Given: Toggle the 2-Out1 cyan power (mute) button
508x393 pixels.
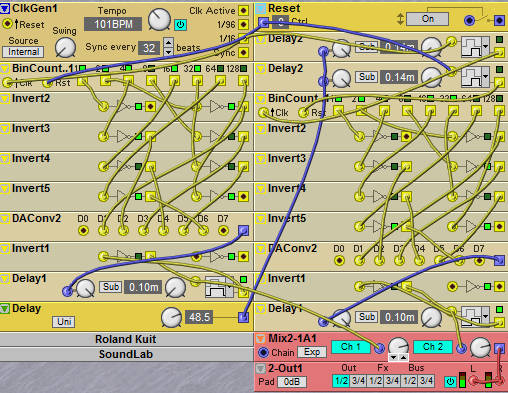Looking at the screenshot, I should pos(450,381).
